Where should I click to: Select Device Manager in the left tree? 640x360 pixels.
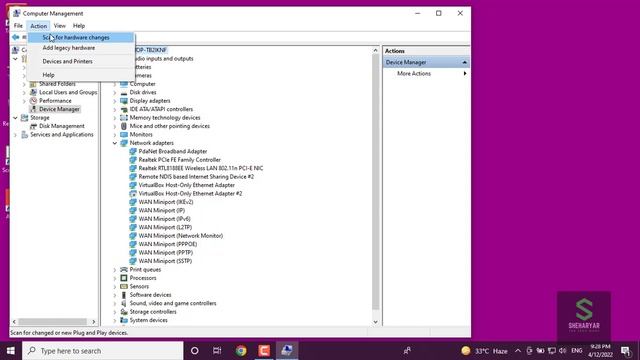pos(59,109)
